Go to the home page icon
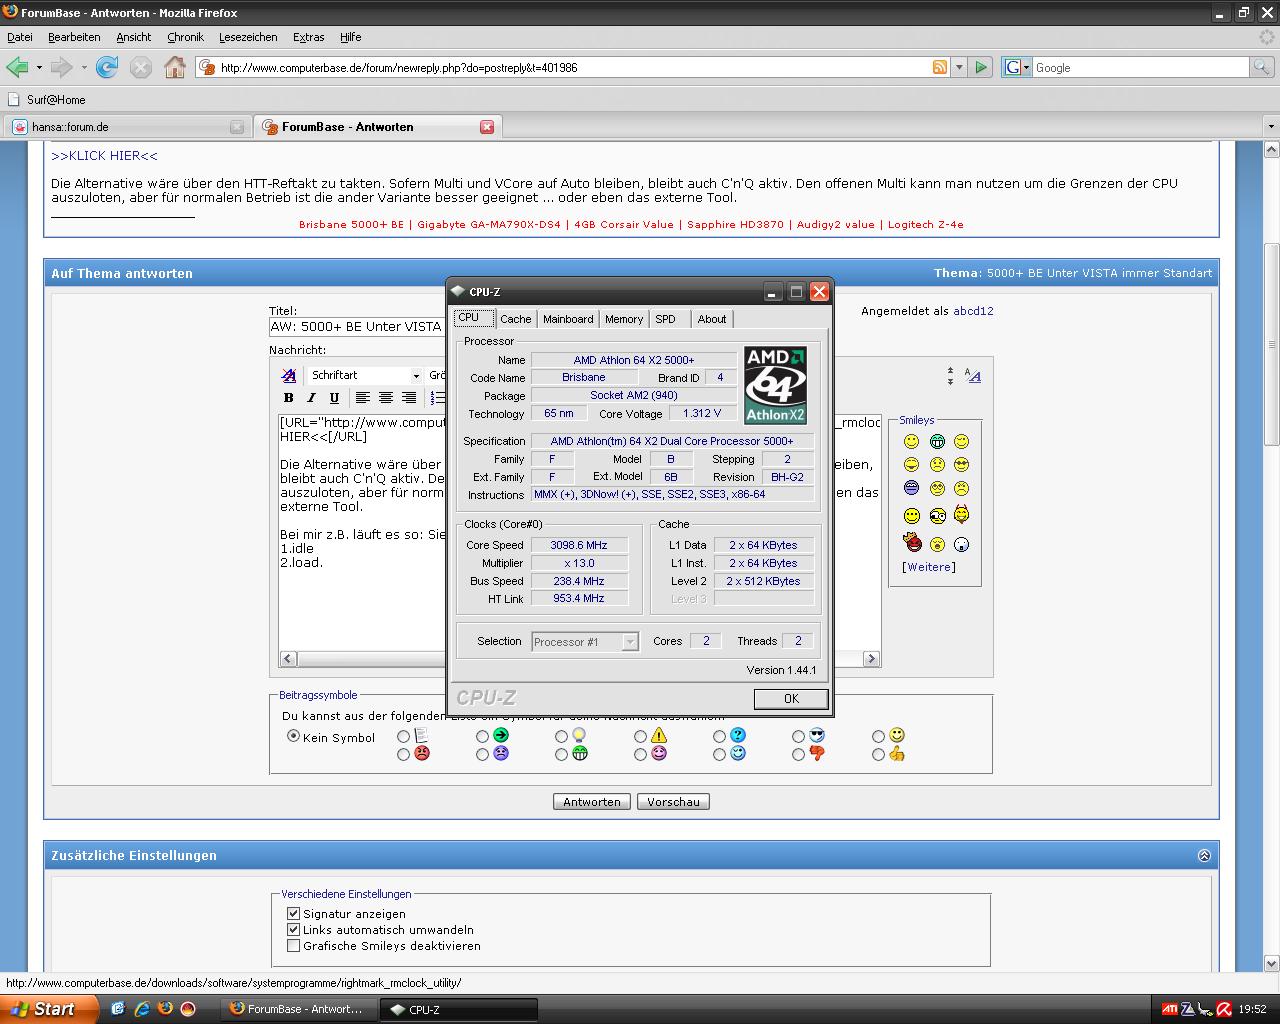The image size is (1280, 1024). click(175, 67)
